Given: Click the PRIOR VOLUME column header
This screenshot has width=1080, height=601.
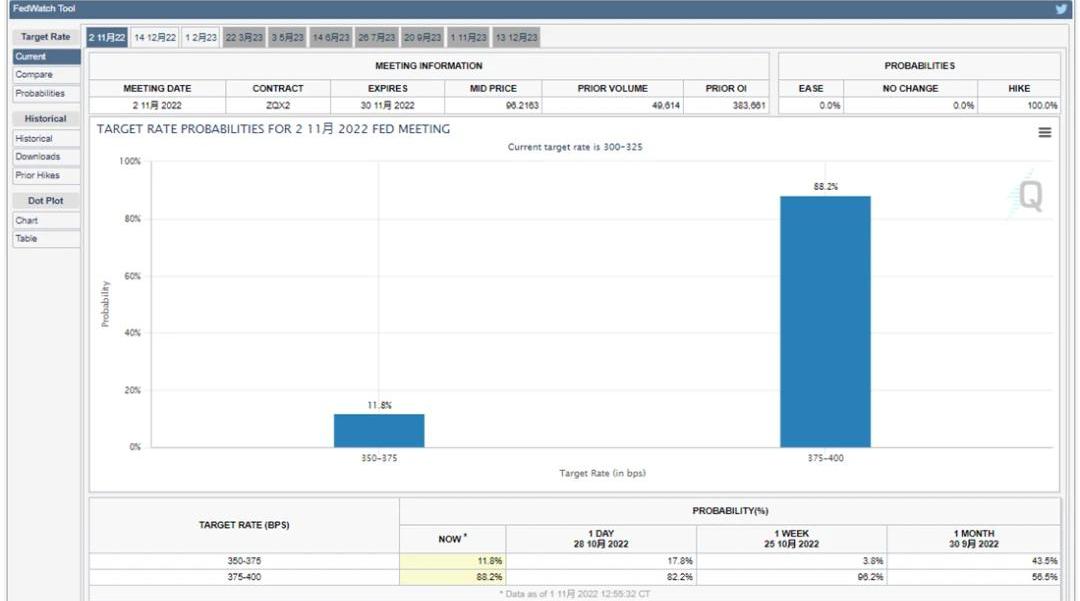Looking at the screenshot, I should [612, 88].
